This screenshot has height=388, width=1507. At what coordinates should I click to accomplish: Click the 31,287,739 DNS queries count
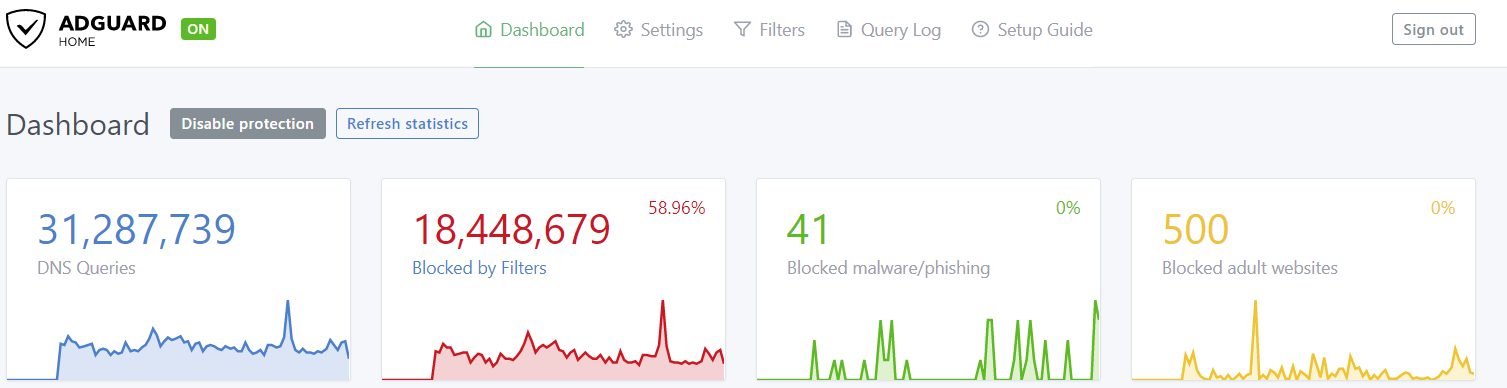point(136,230)
